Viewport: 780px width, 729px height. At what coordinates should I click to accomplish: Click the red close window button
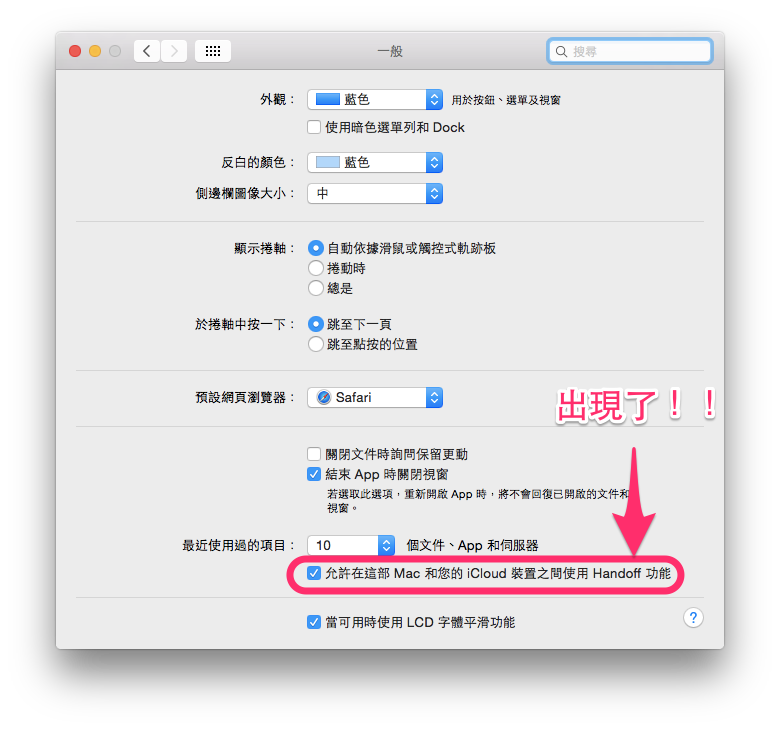[75, 51]
